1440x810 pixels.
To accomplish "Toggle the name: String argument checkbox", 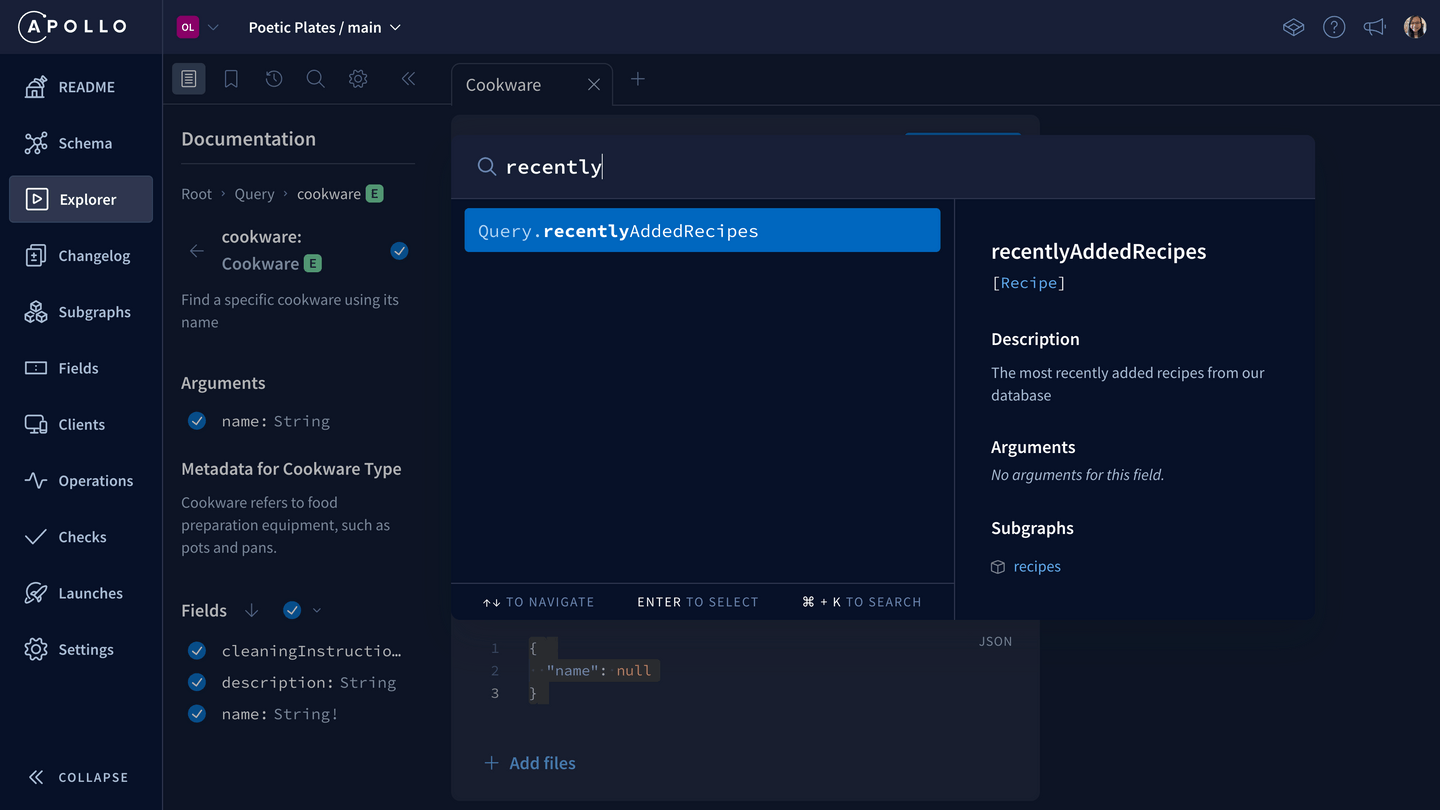I will coord(197,421).
